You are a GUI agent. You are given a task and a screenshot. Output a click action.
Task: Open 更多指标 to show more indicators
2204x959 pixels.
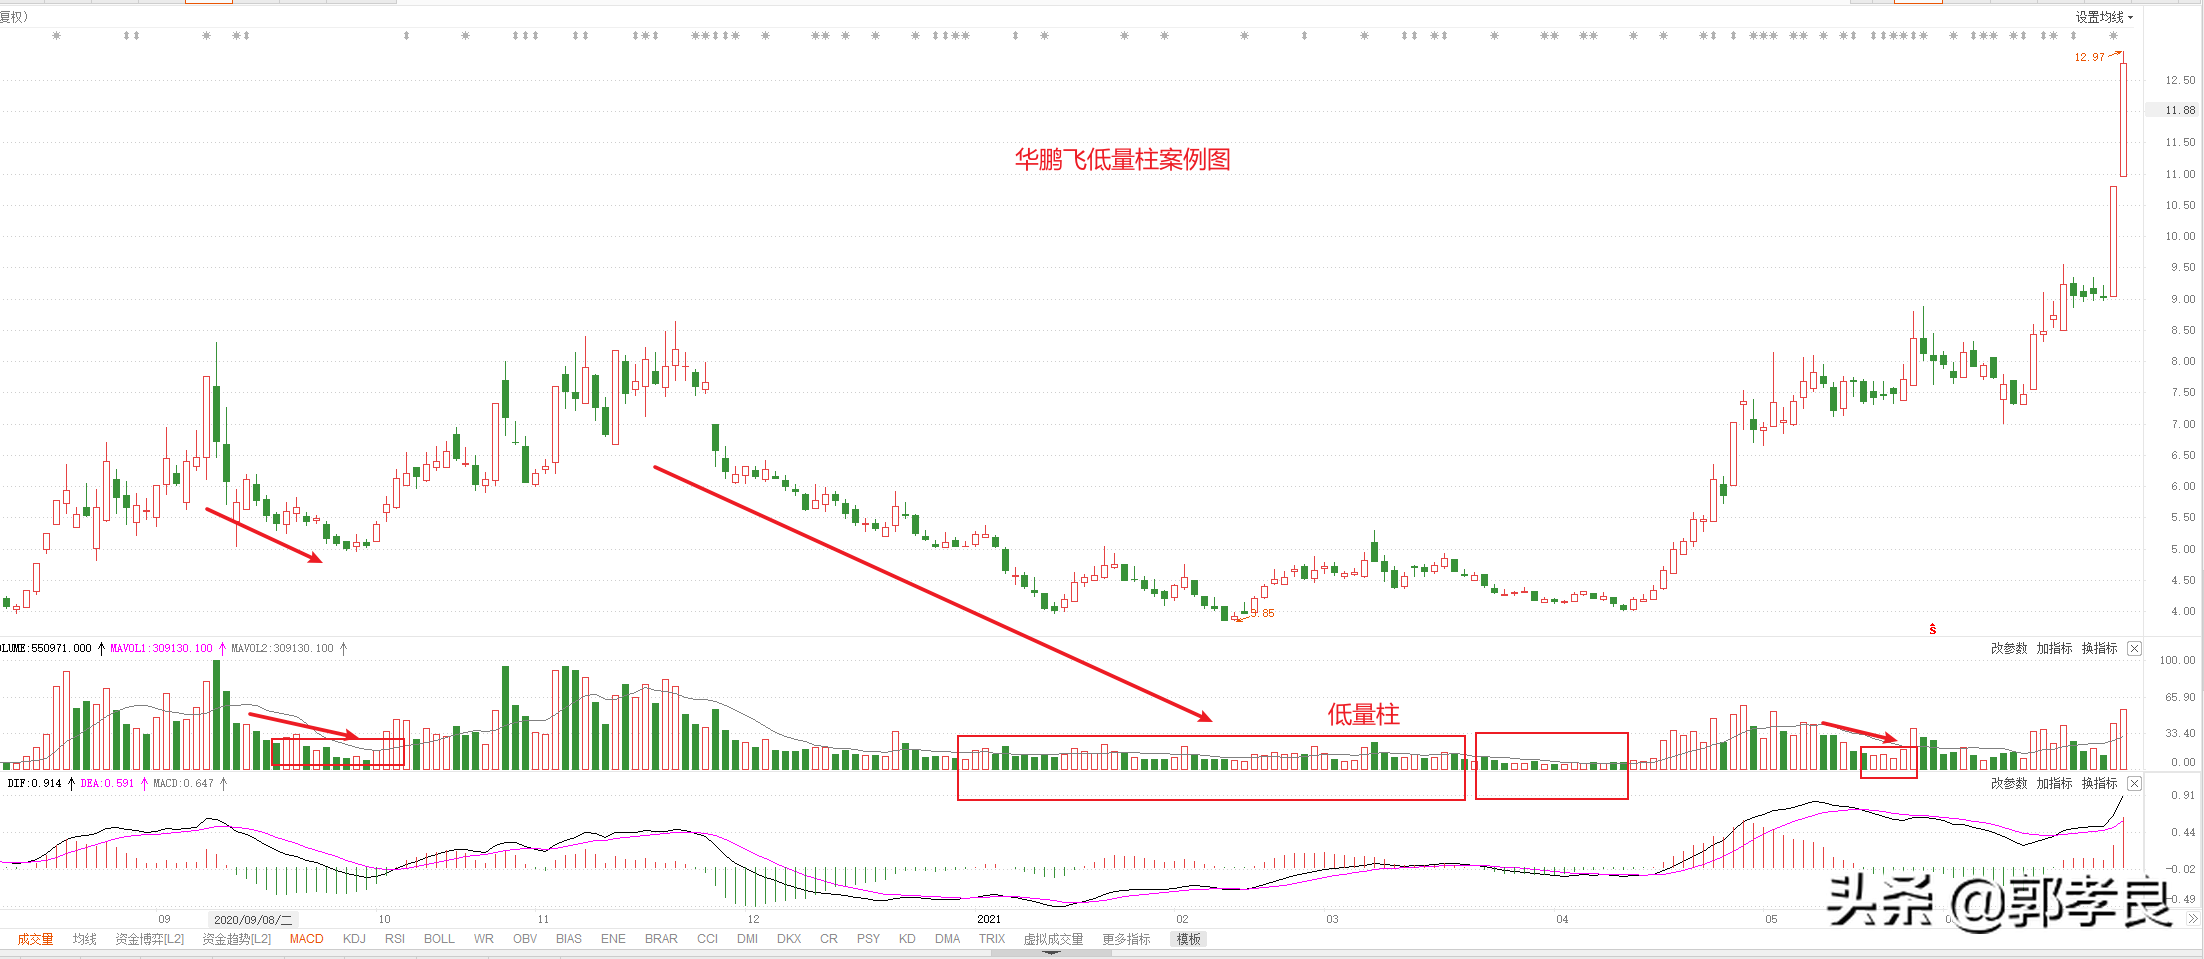(x=1126, y=939)
